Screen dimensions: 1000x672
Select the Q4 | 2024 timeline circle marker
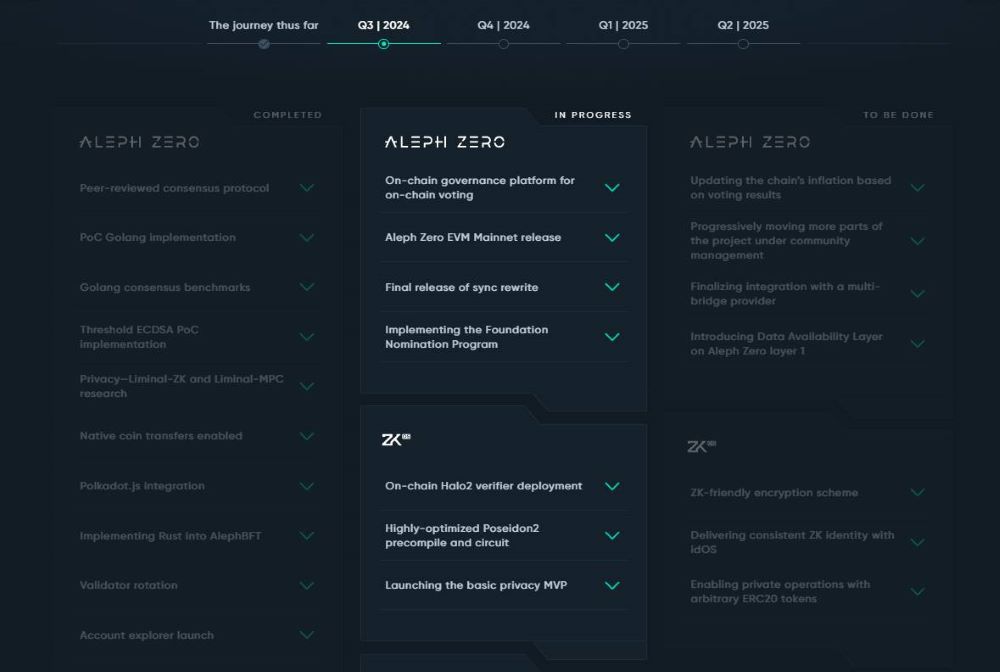503,44
